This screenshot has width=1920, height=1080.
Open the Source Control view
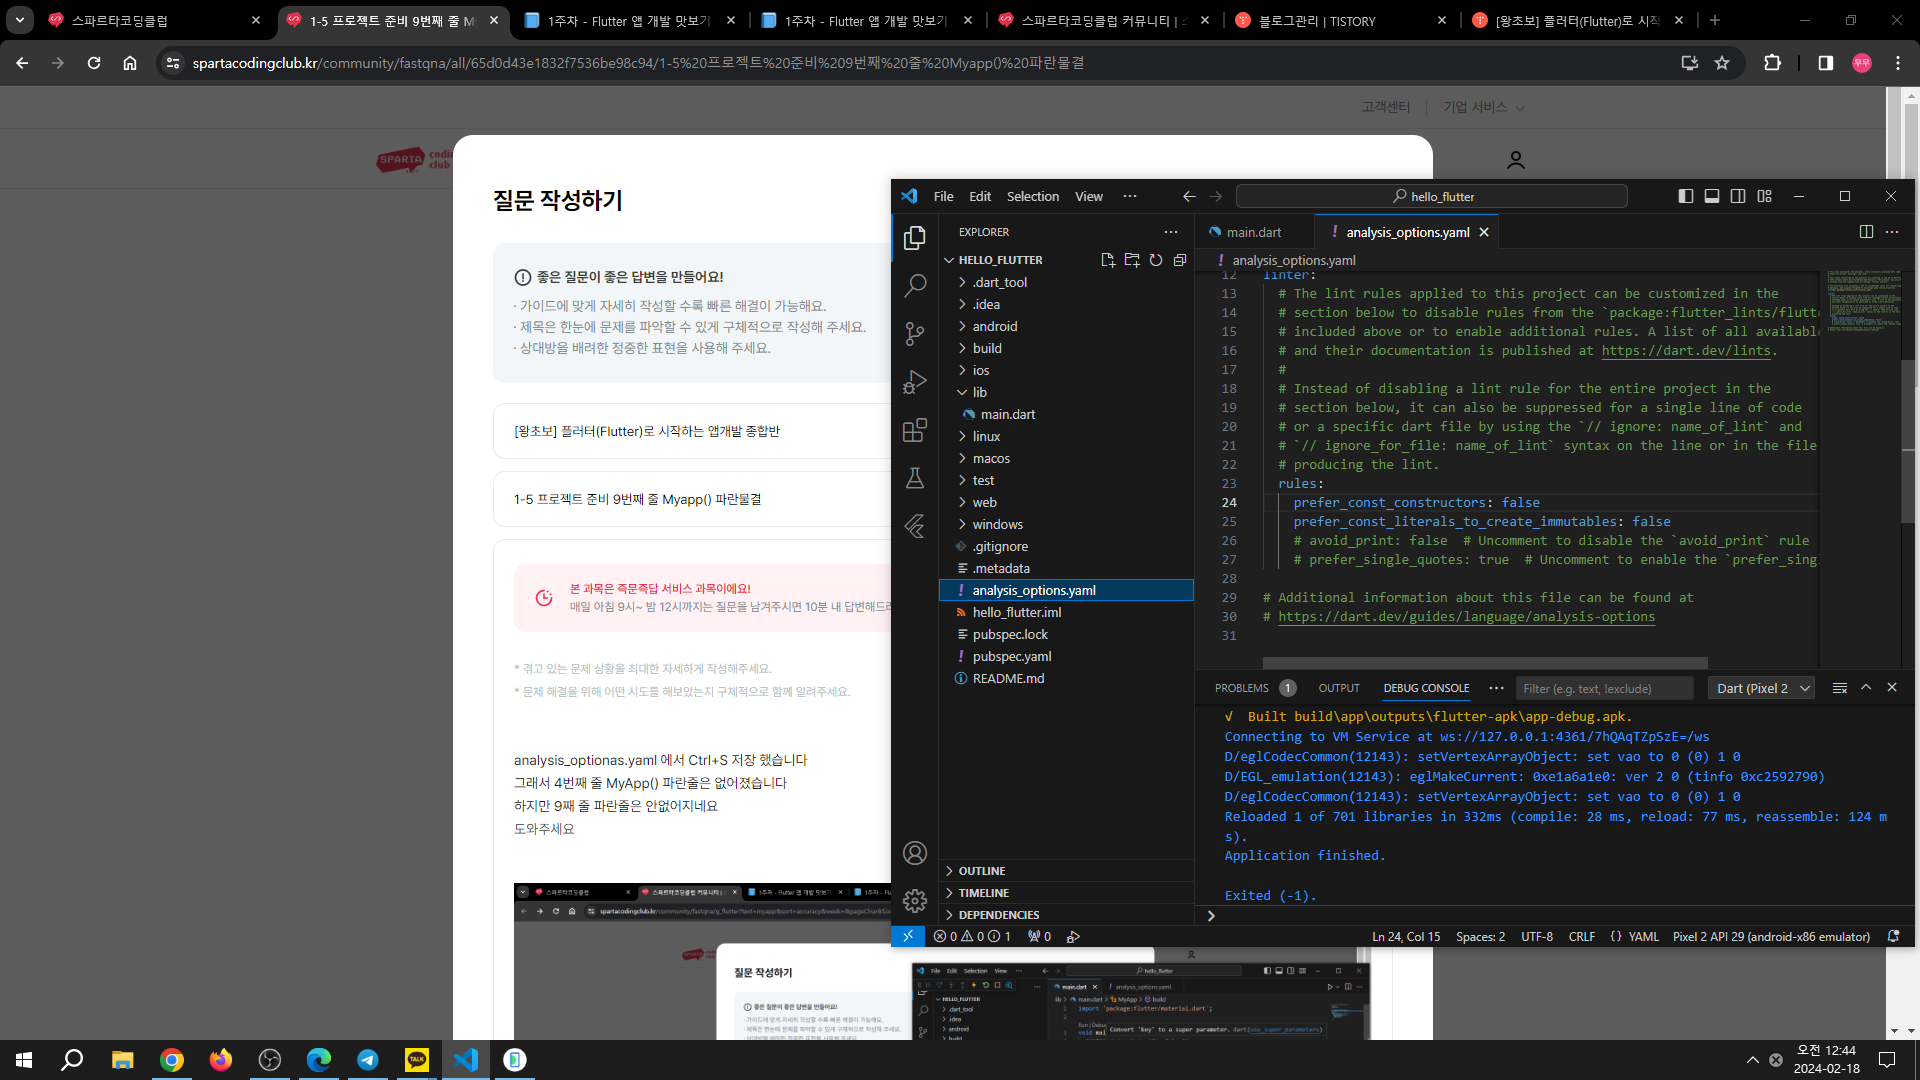click(x=914, y=334)
